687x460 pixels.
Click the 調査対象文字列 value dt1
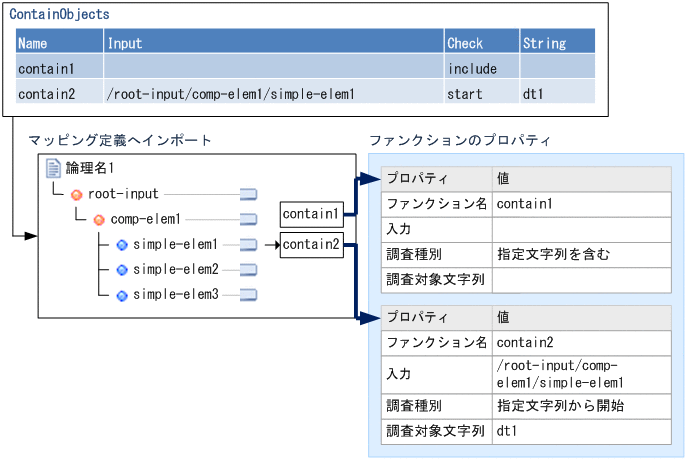pyautogui.click(x=508, y=431)
